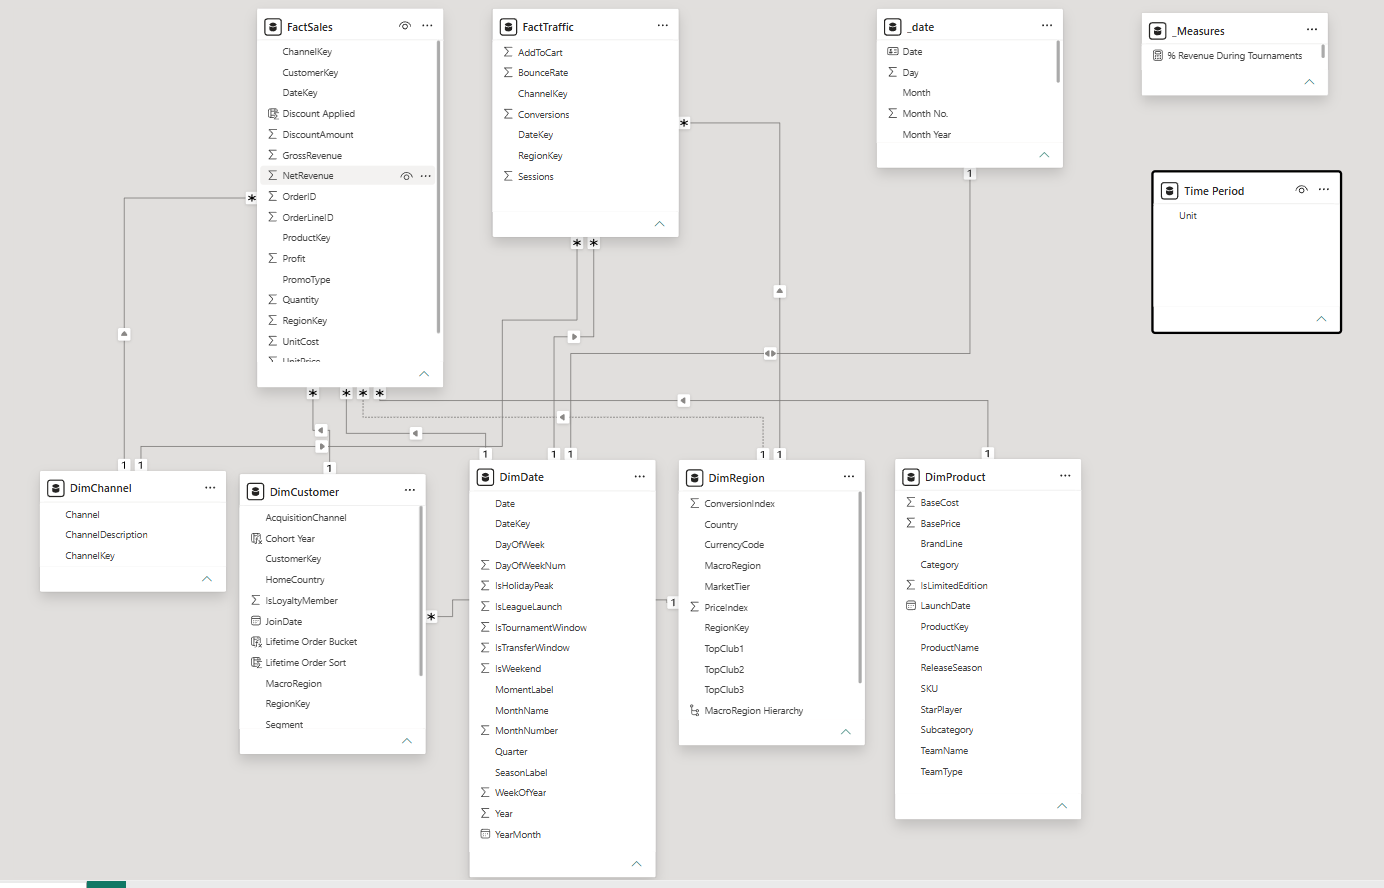Screen dimensions: 1384x888
Task: Click the DimChannel table icon
Action: [x=56, y=488]
